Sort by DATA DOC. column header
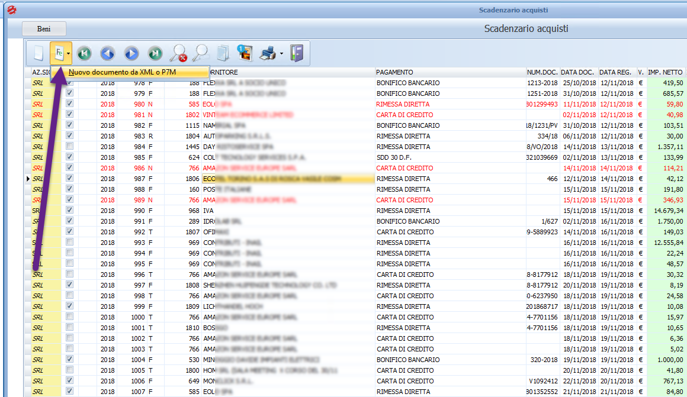The image size is (687, 397). point(578,72)
